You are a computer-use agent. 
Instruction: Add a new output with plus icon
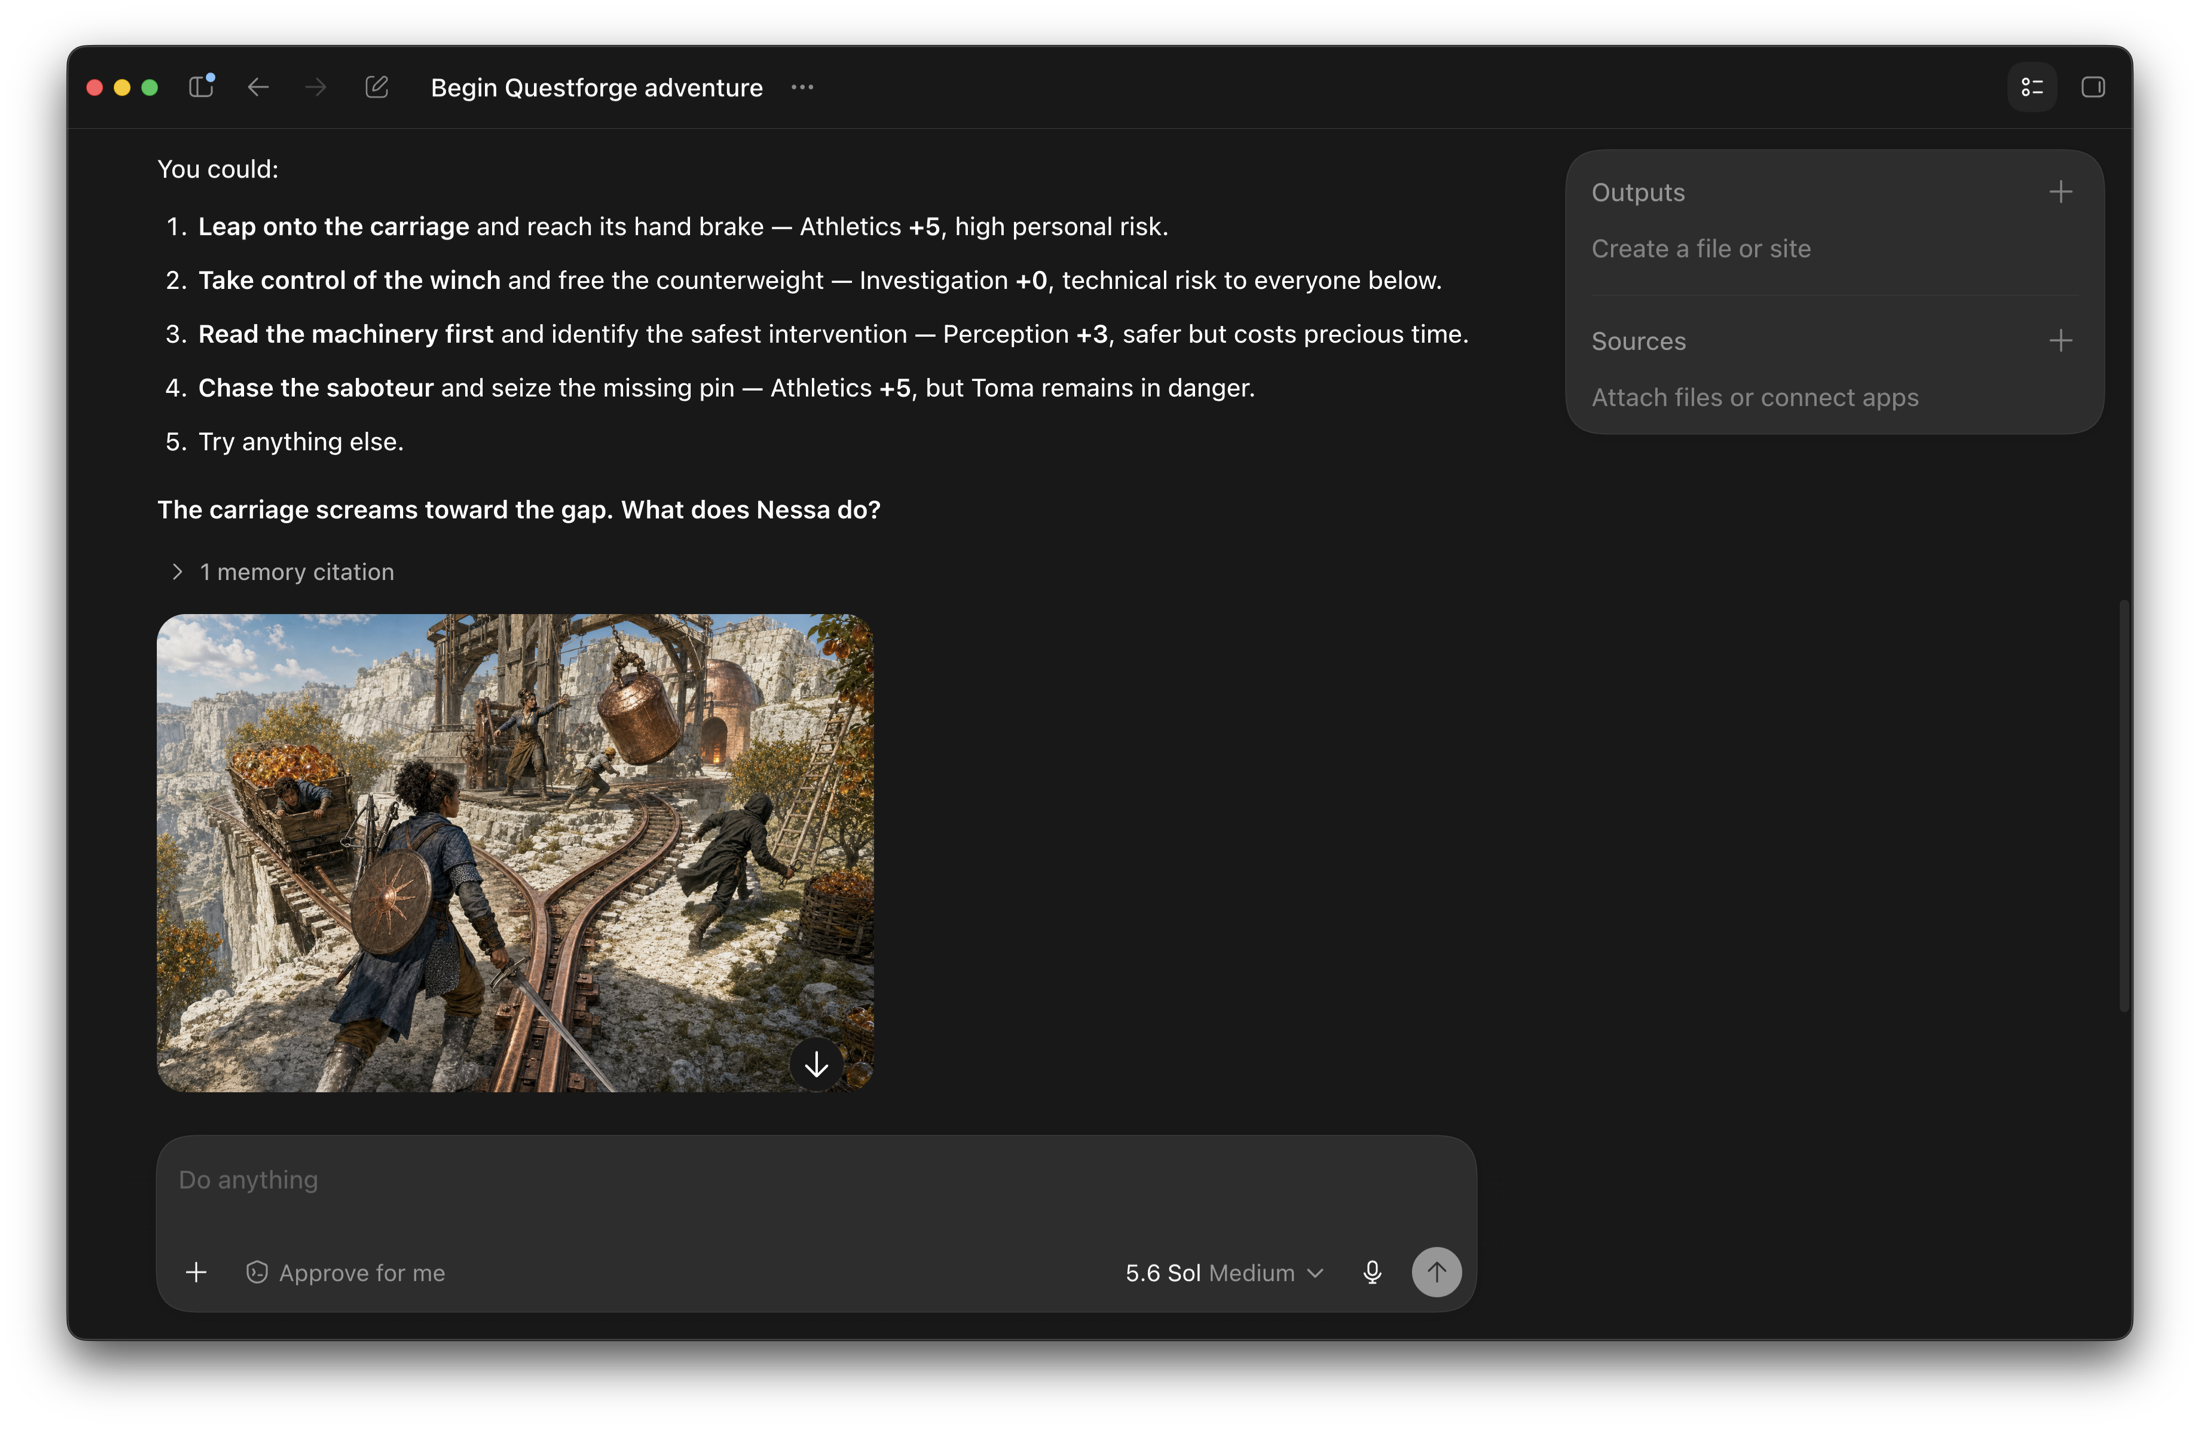click(x=2061, y=192)
